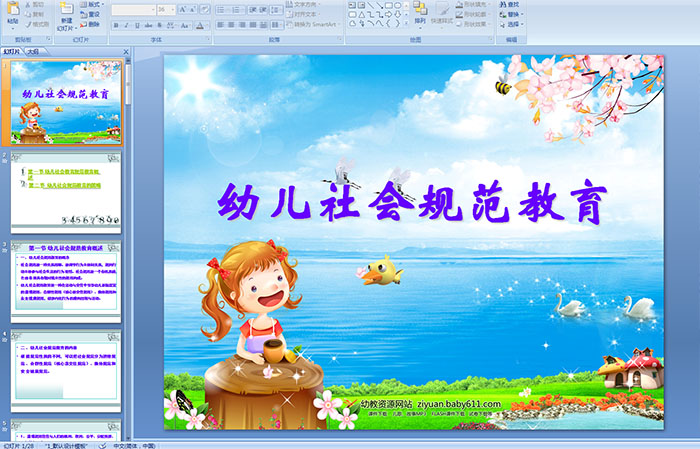Click the Find binoculars button

[510, 4]
